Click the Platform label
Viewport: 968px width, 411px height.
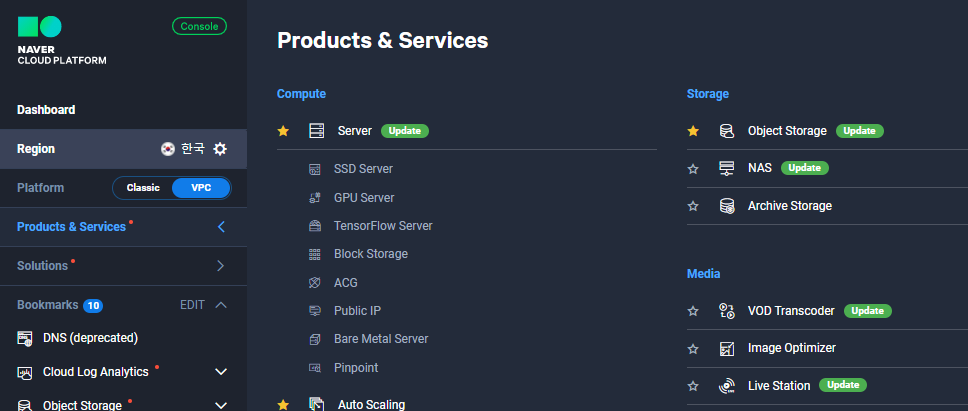(40, 188)
